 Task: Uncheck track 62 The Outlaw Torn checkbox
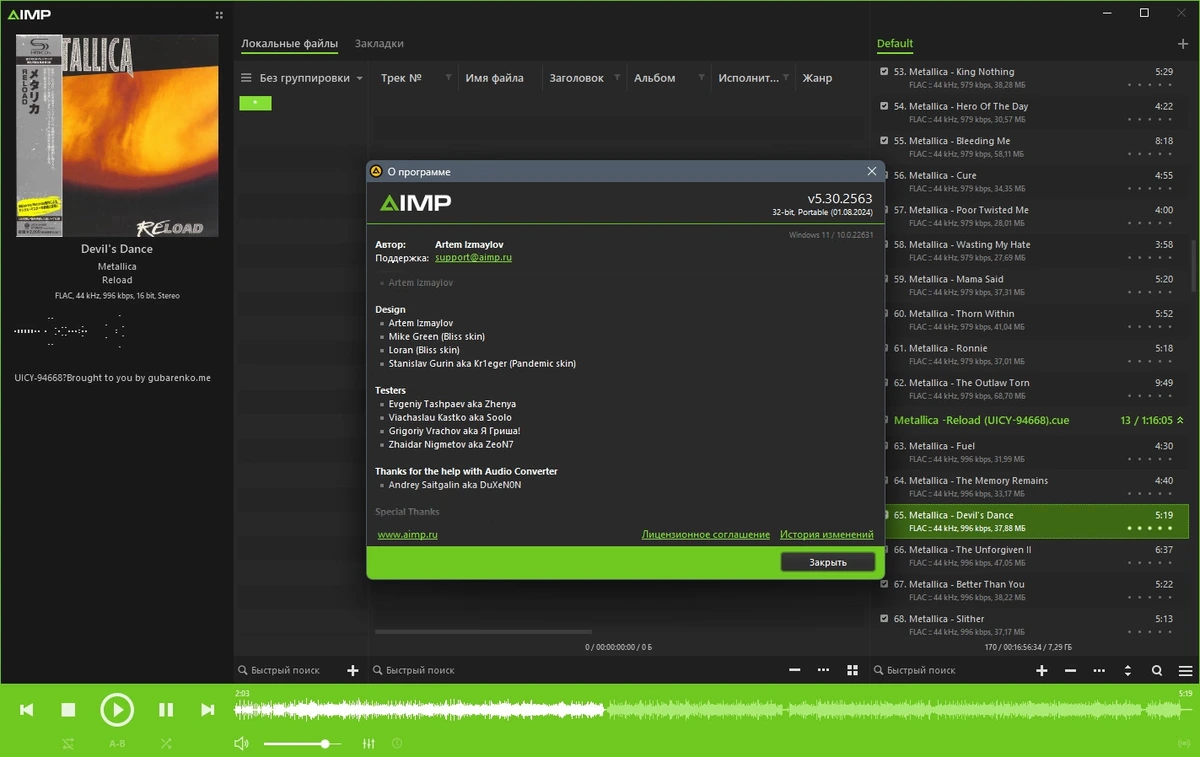pyautogui.click(x=884, y=383)
